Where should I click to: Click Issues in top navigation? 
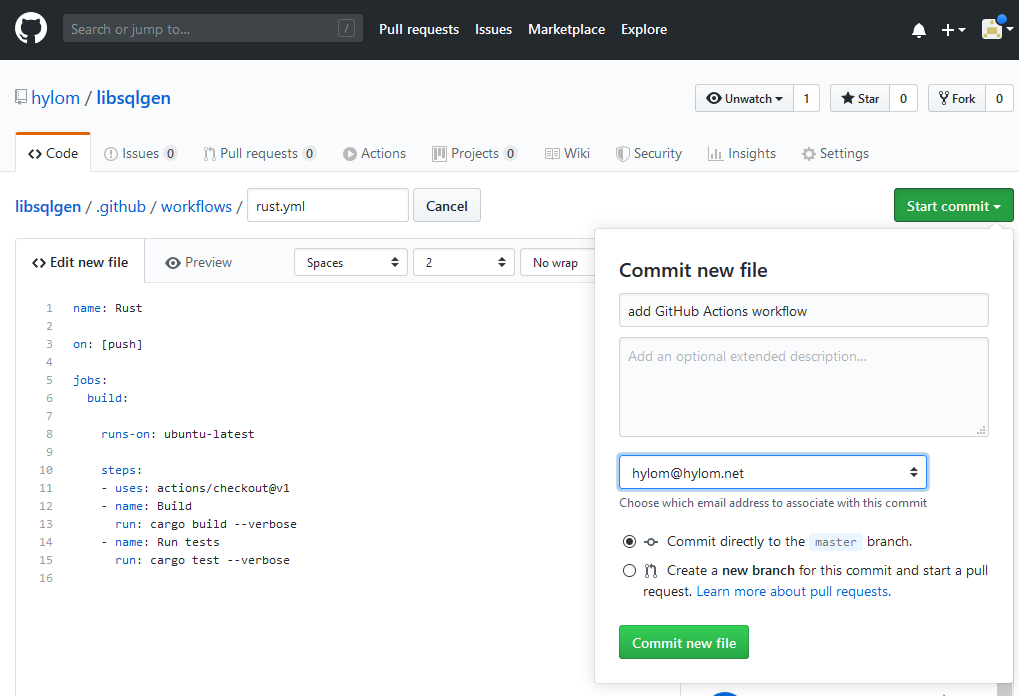(493, 29)
